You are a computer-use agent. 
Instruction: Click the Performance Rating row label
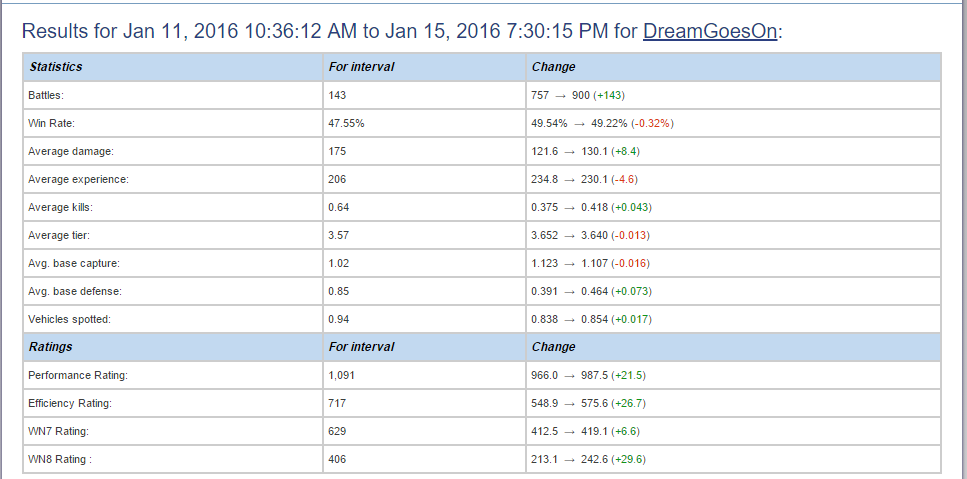[x=78, y=375]
